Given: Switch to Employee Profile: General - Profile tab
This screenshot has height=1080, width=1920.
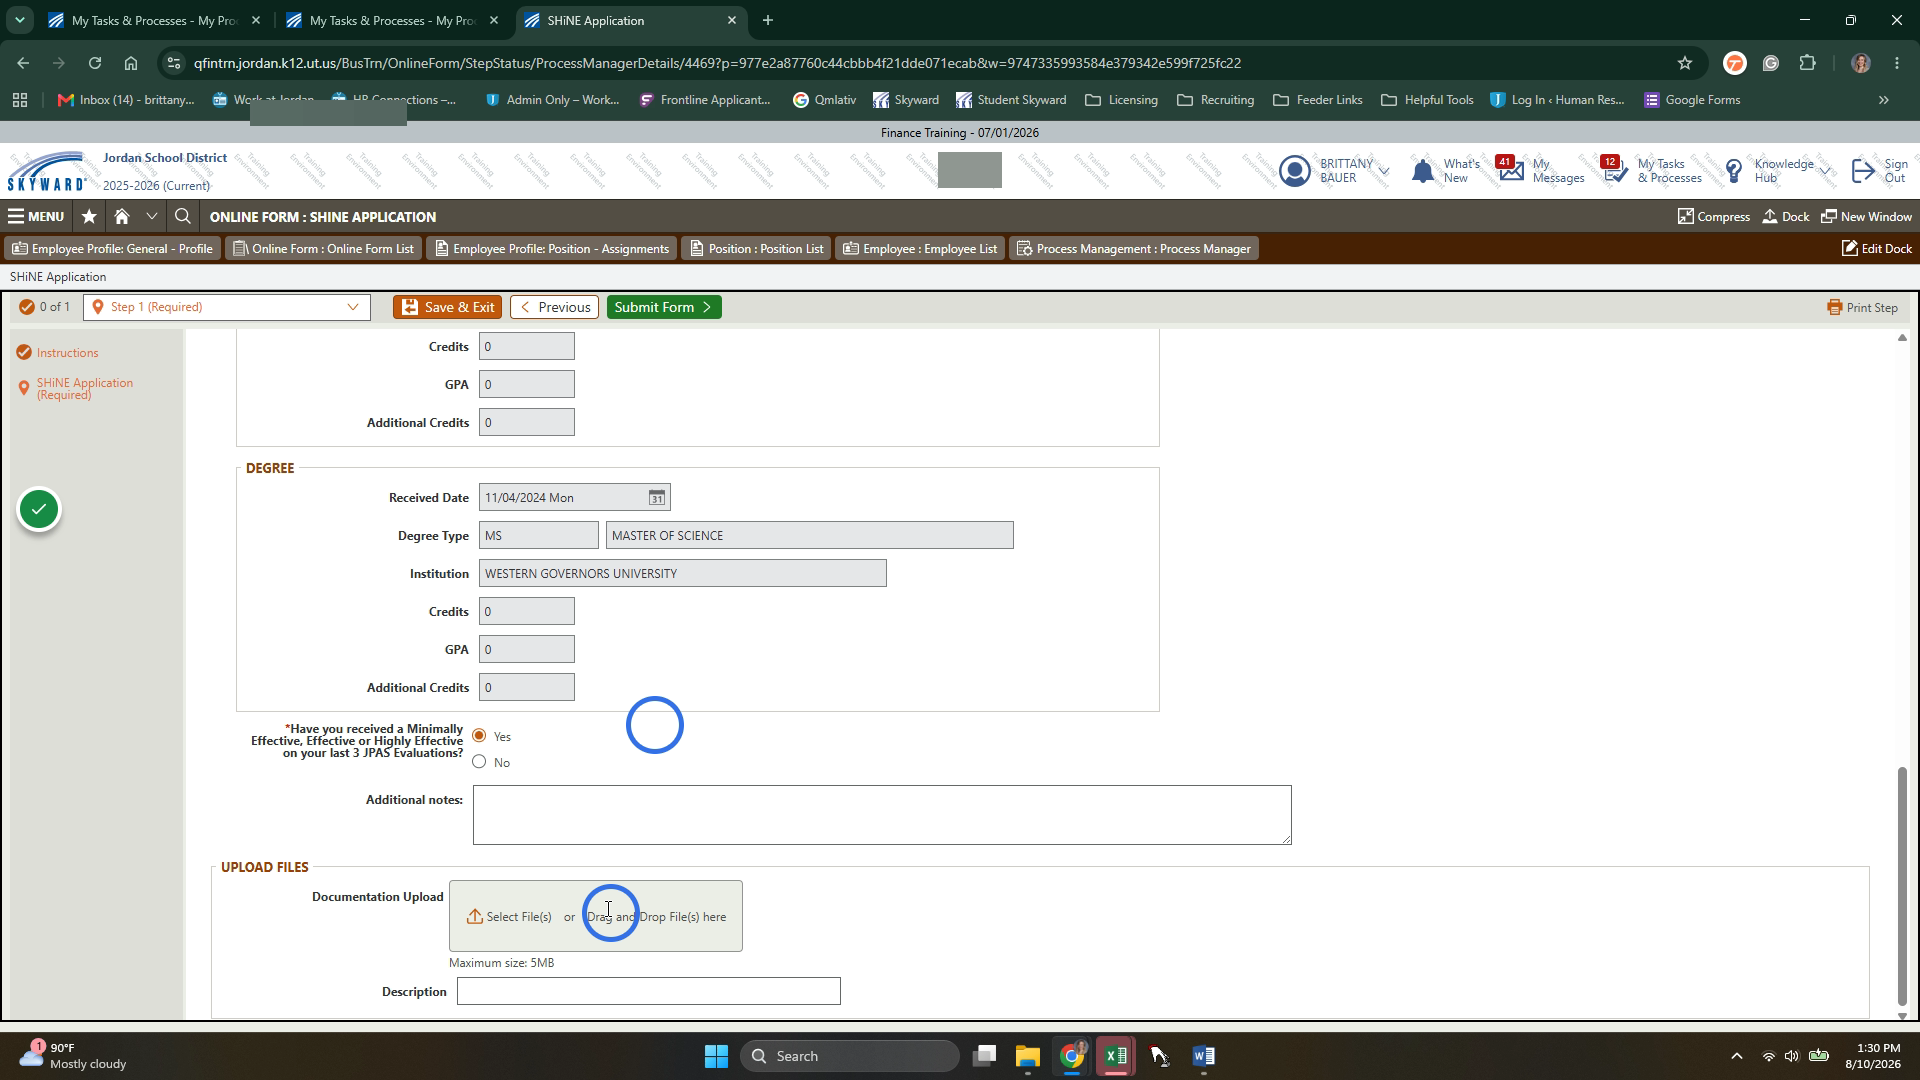Looking at the screenshot, I should (113, 248).
